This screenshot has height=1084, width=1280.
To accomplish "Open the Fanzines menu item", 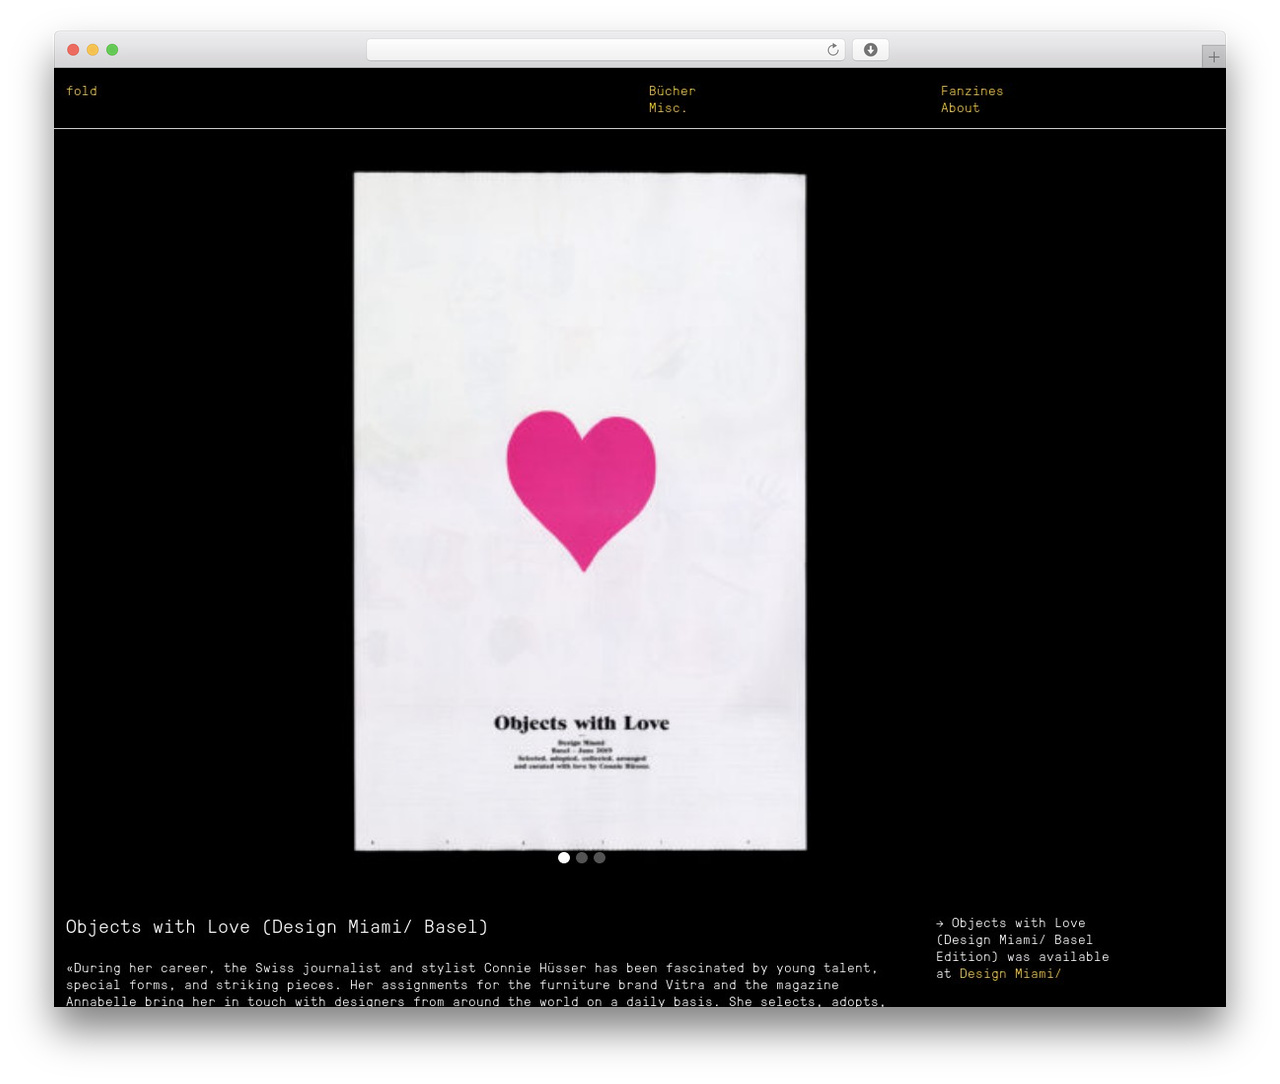I will click(x=972, y=91).
